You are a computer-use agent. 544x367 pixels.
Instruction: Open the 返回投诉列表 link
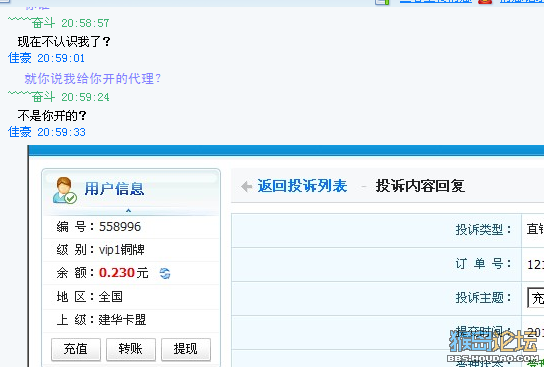pyautogui.click(x=302, y=186)
